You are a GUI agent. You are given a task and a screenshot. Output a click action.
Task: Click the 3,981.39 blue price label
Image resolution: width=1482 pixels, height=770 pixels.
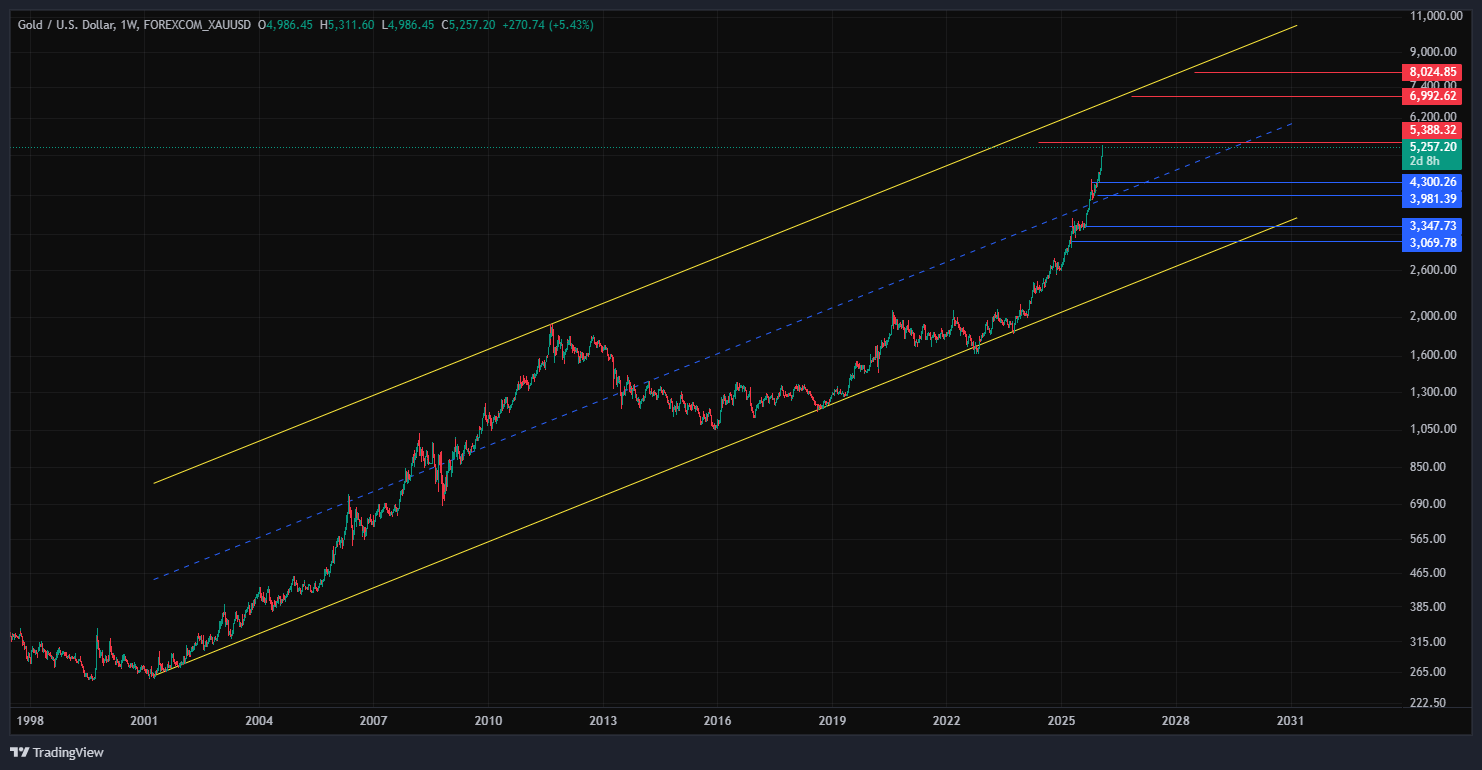tap(1433, 197)
